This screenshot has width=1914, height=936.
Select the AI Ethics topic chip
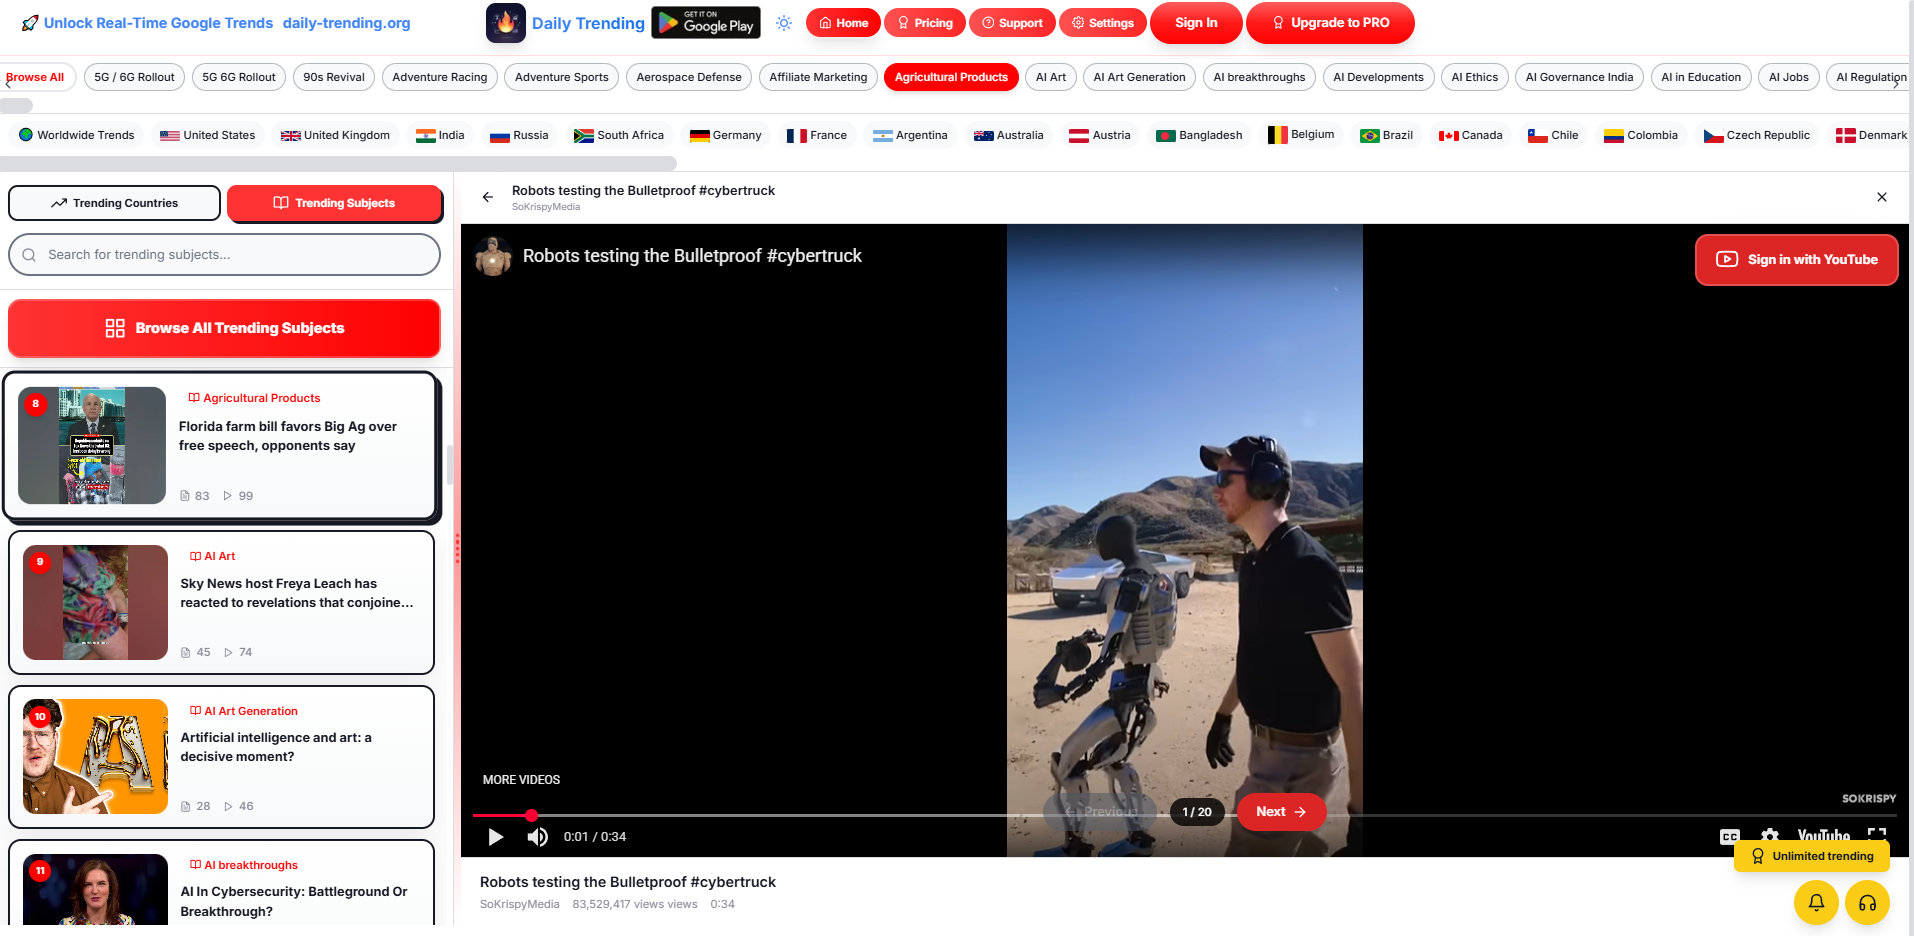(1475, 77)
